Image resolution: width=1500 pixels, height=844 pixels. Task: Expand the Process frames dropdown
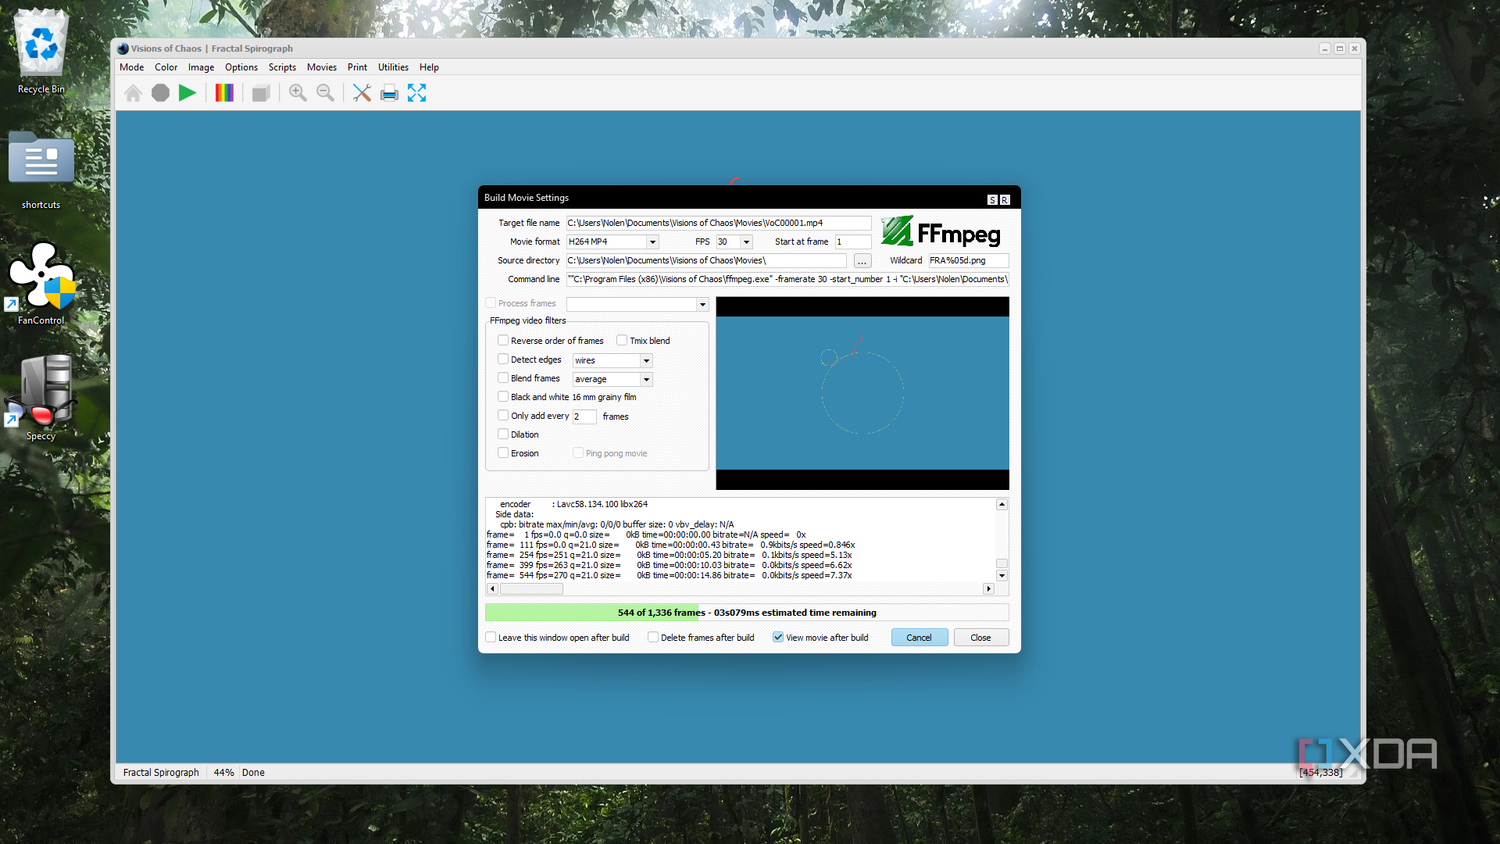[x=702, y=304]
